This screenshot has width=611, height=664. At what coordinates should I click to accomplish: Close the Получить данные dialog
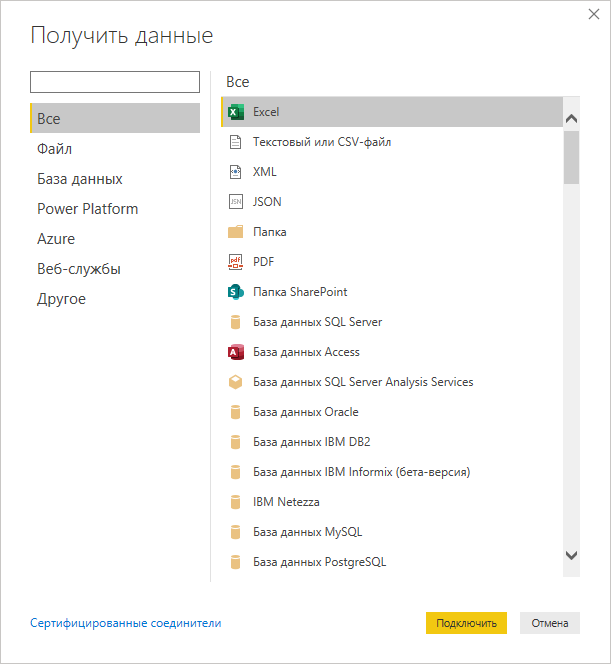594,14
